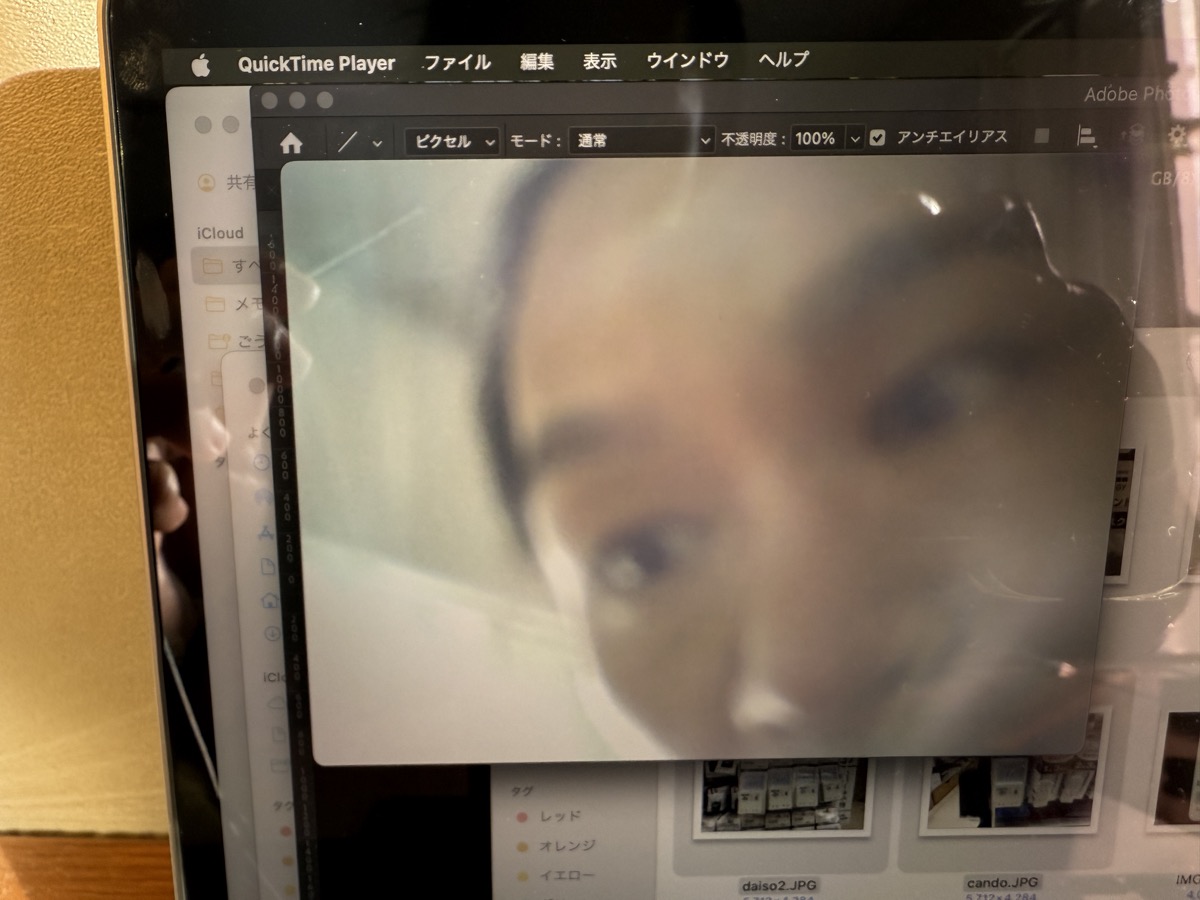Open the gear settings icon in options bar
The height and width of the screenshot is (900, 1200).
point(1177,137)
